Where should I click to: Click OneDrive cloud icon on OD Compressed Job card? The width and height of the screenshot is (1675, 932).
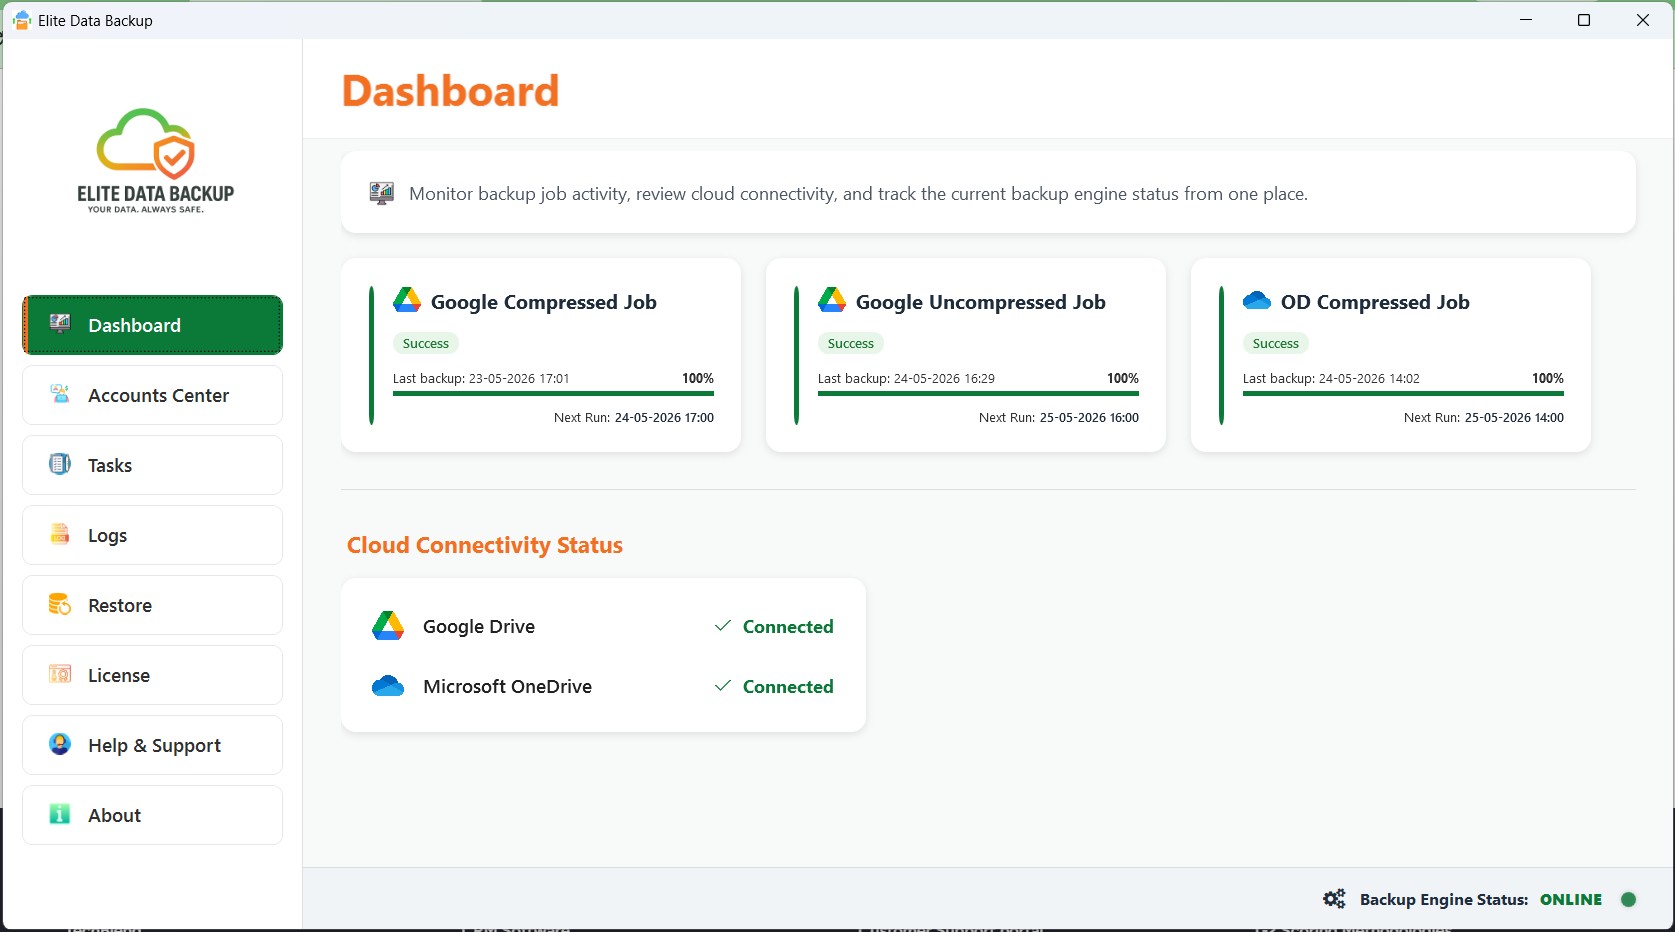[x=1257, y=301]
